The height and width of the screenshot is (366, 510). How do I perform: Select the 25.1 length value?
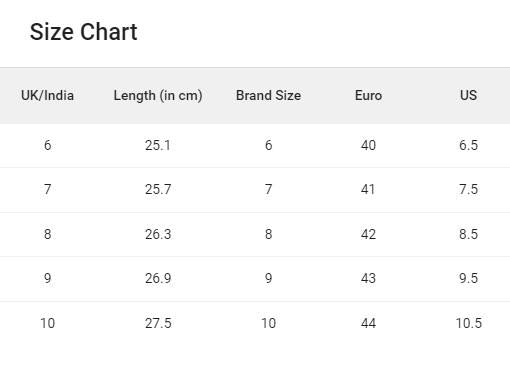[158, 145]
